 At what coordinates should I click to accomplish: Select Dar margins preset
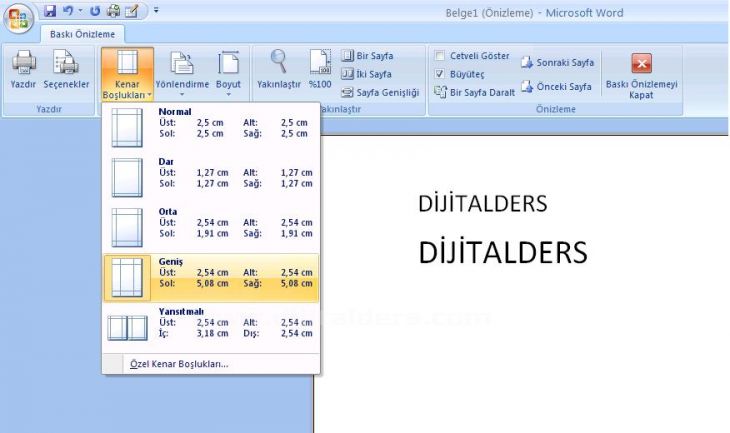coord(211,177)
